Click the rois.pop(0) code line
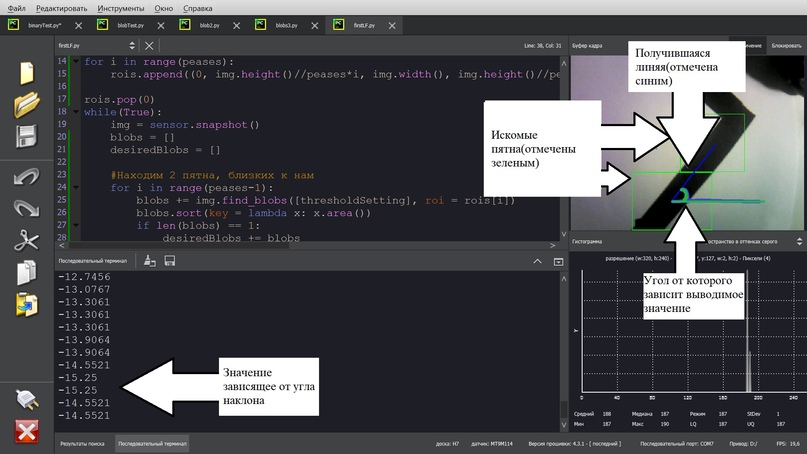Screen dimensions: 807x454 pyautogui.click(x=119, y=99)
